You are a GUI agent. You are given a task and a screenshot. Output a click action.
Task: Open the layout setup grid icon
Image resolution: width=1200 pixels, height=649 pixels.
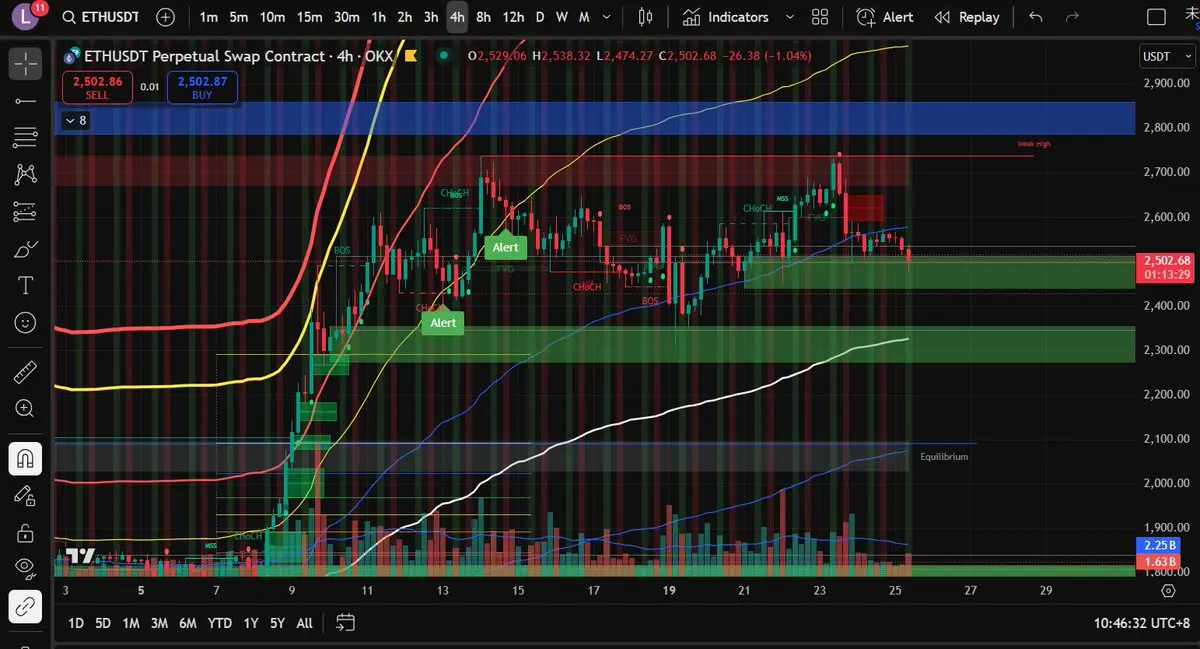point(820,17)
